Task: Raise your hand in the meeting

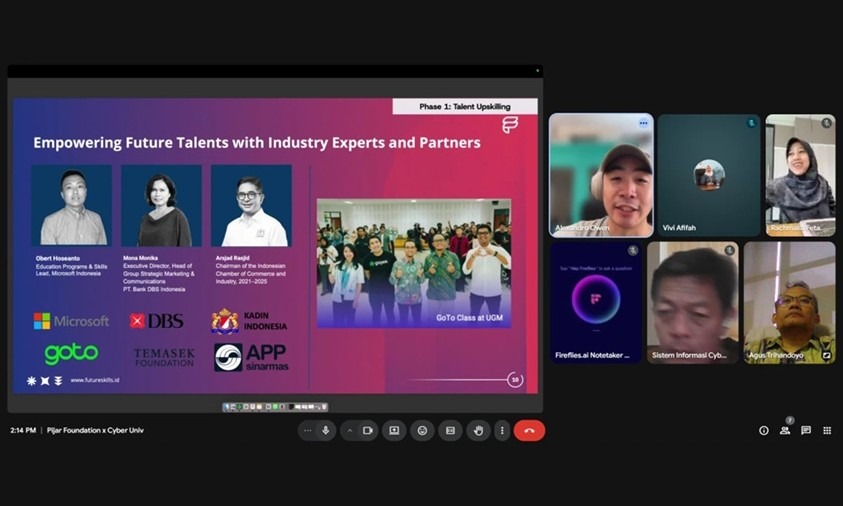Action: pyautogui.click(x=478, y=430)
